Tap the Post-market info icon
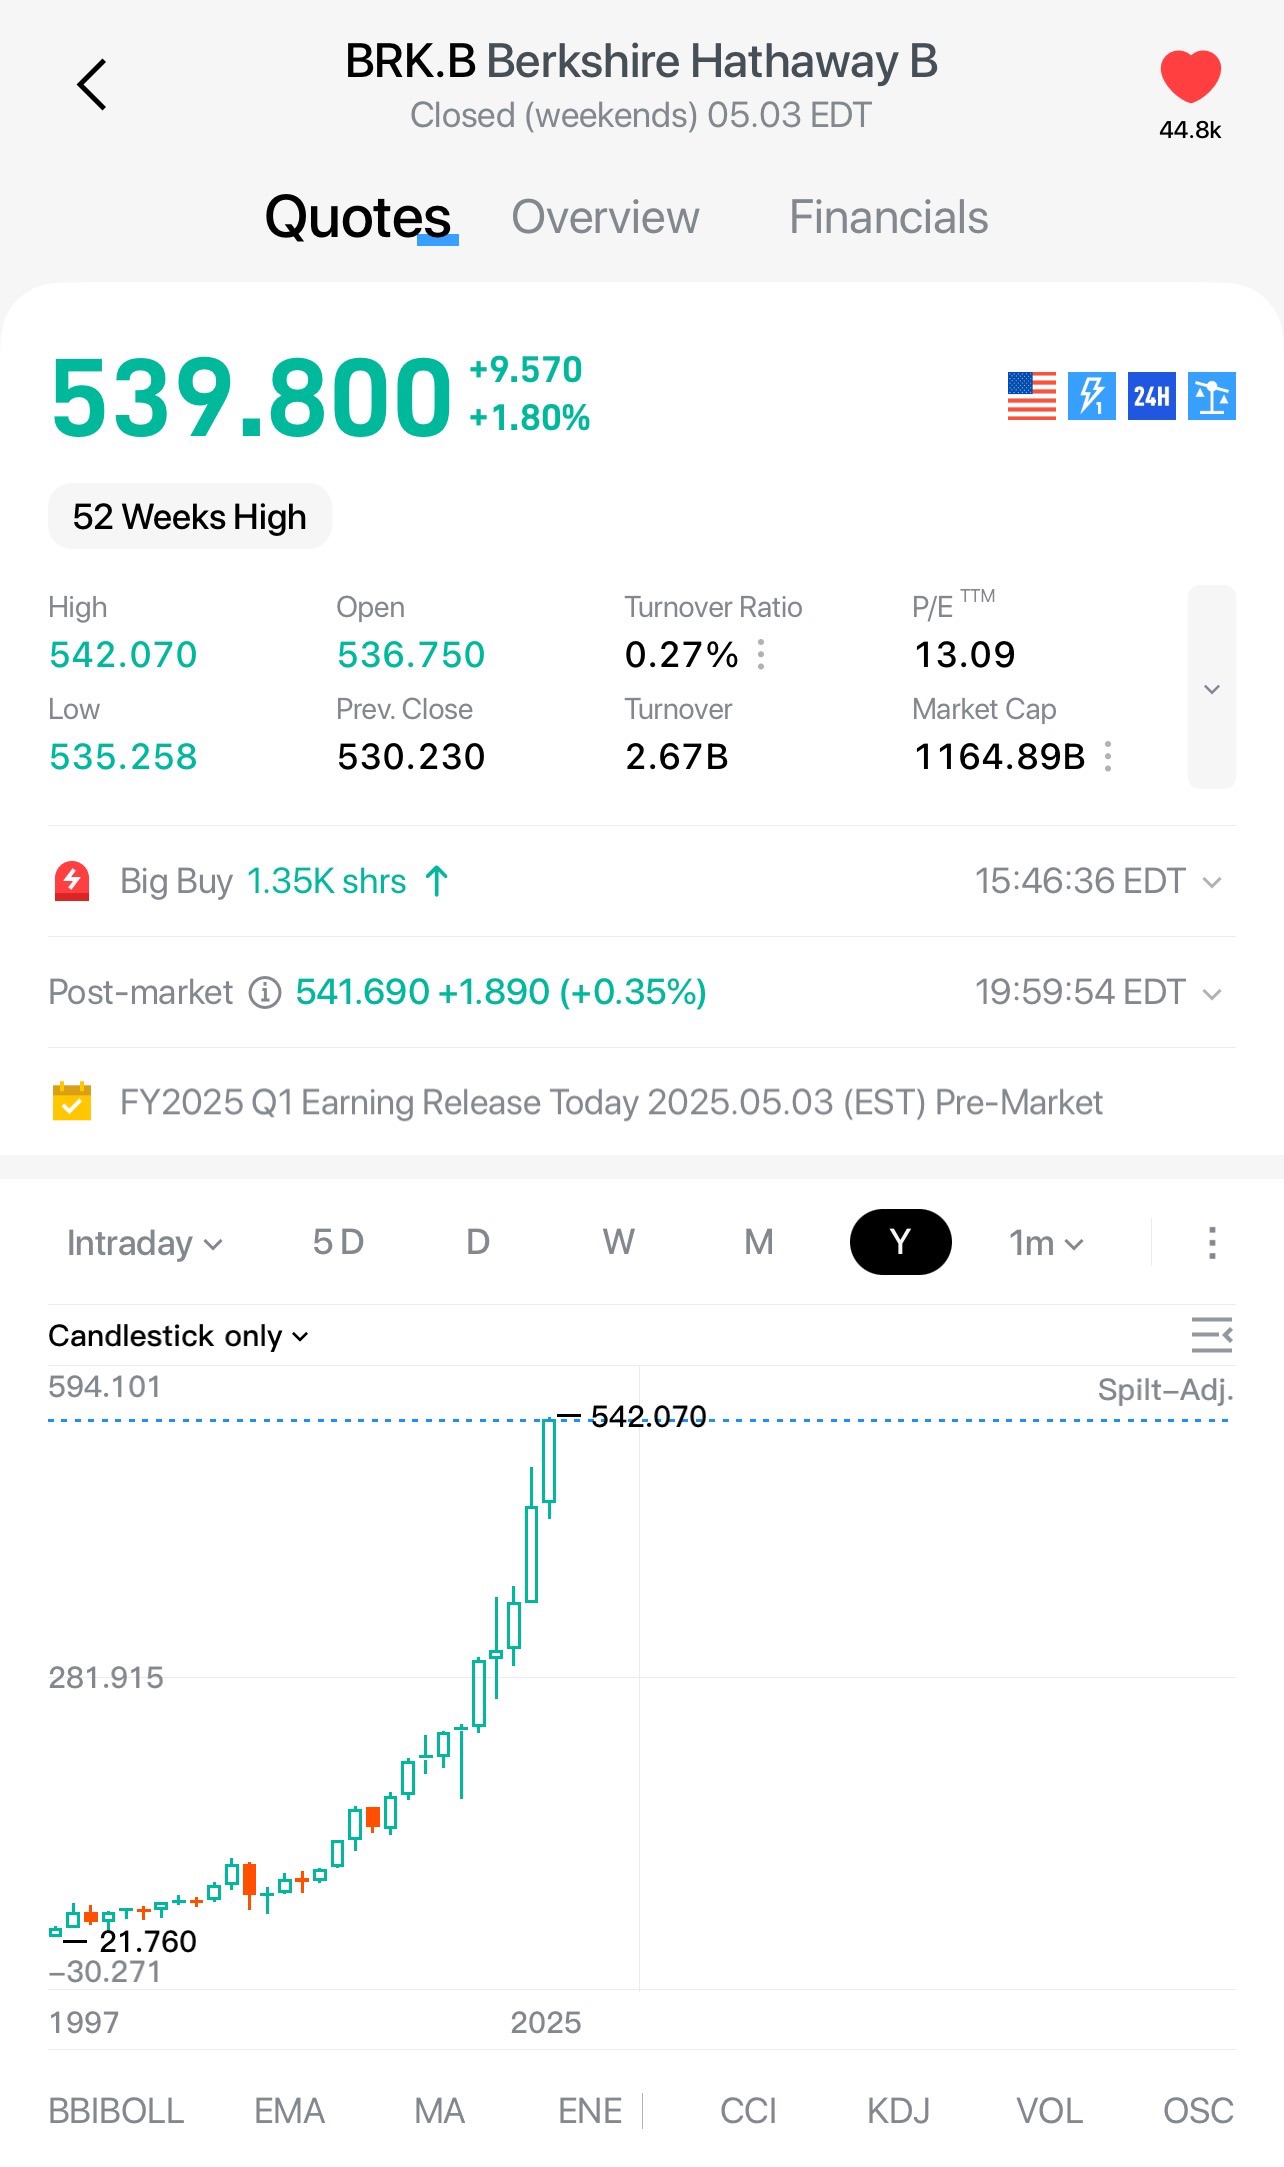 (x=265, y=992)
